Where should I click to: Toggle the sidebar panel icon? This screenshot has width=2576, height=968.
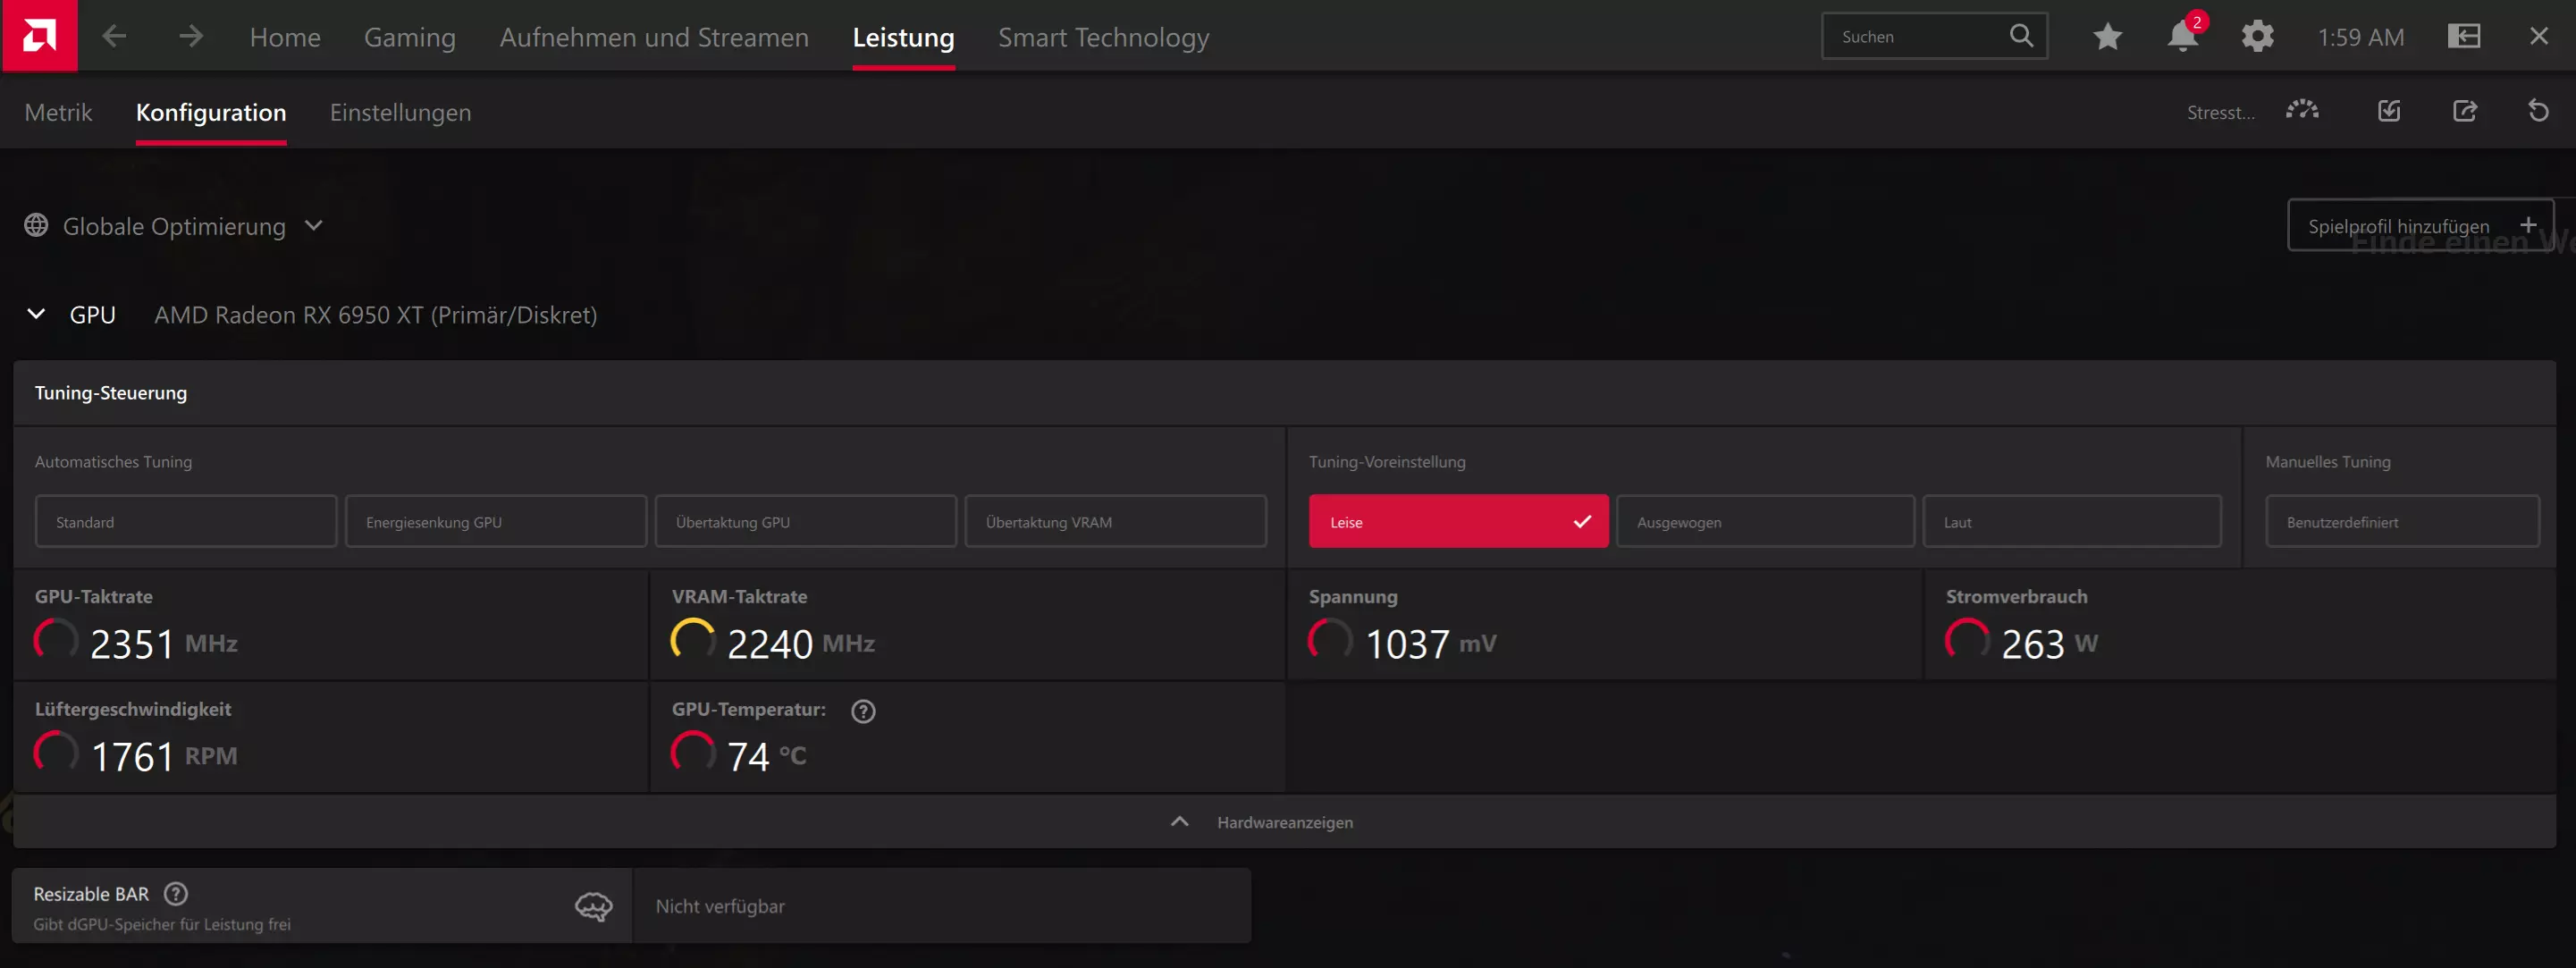tap(2463, 37)
